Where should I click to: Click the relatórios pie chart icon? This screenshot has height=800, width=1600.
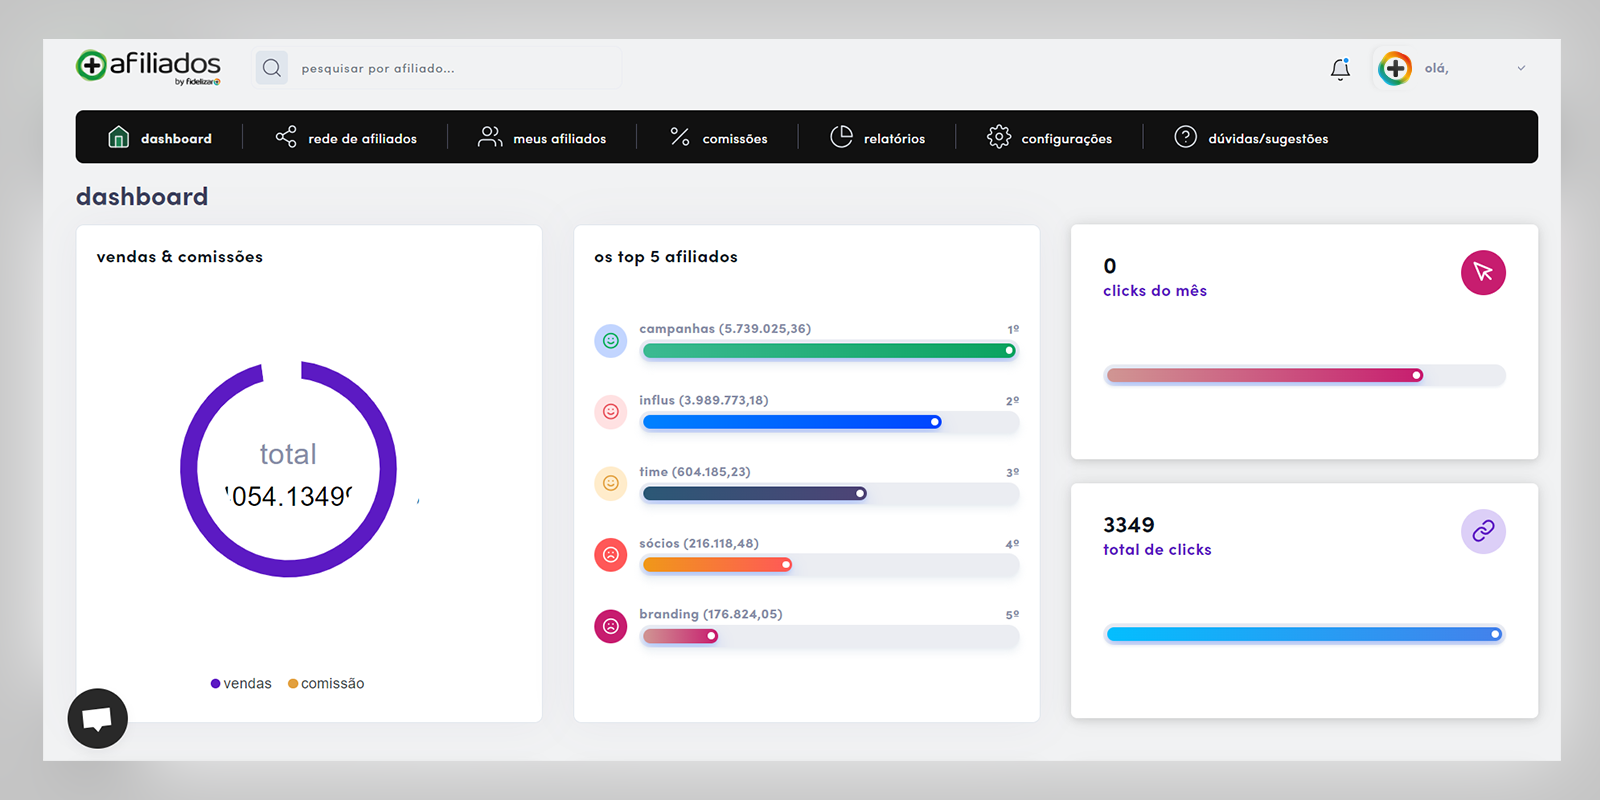pos(841,137)
